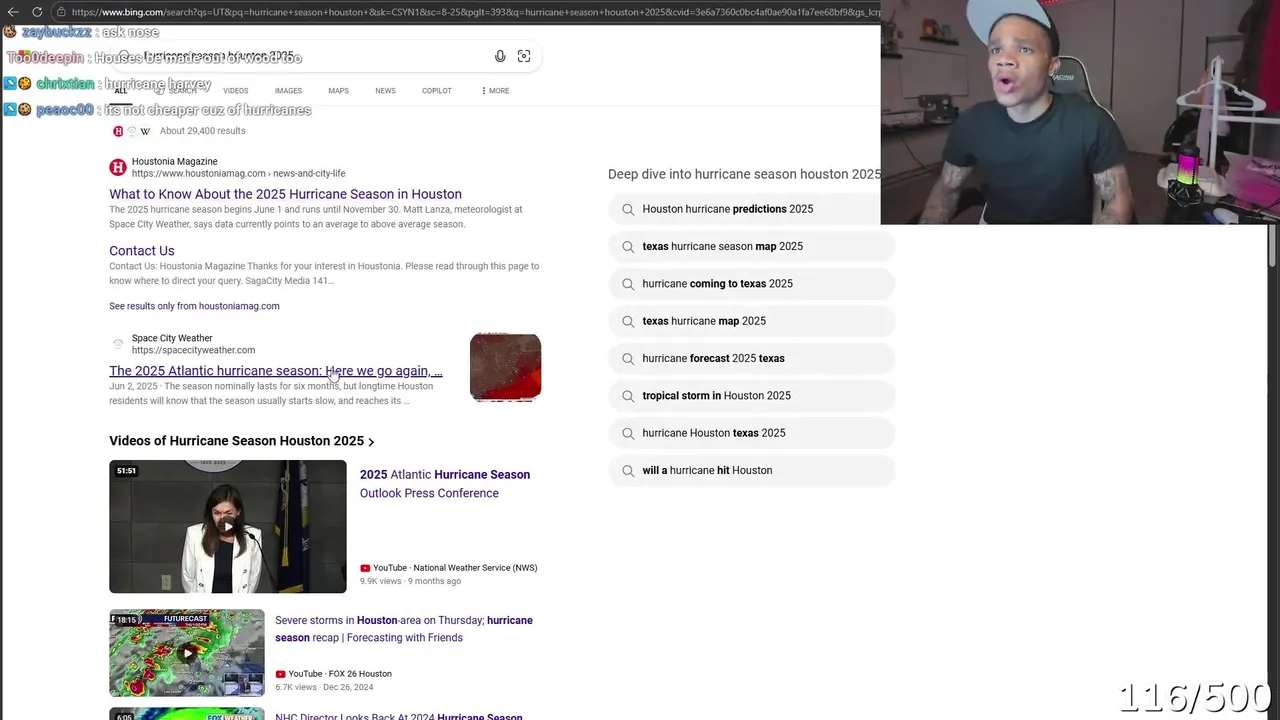Click 'tropical storm in Houston 2025' suggestion
1280x720 pixels.
(x=750, y=396)
